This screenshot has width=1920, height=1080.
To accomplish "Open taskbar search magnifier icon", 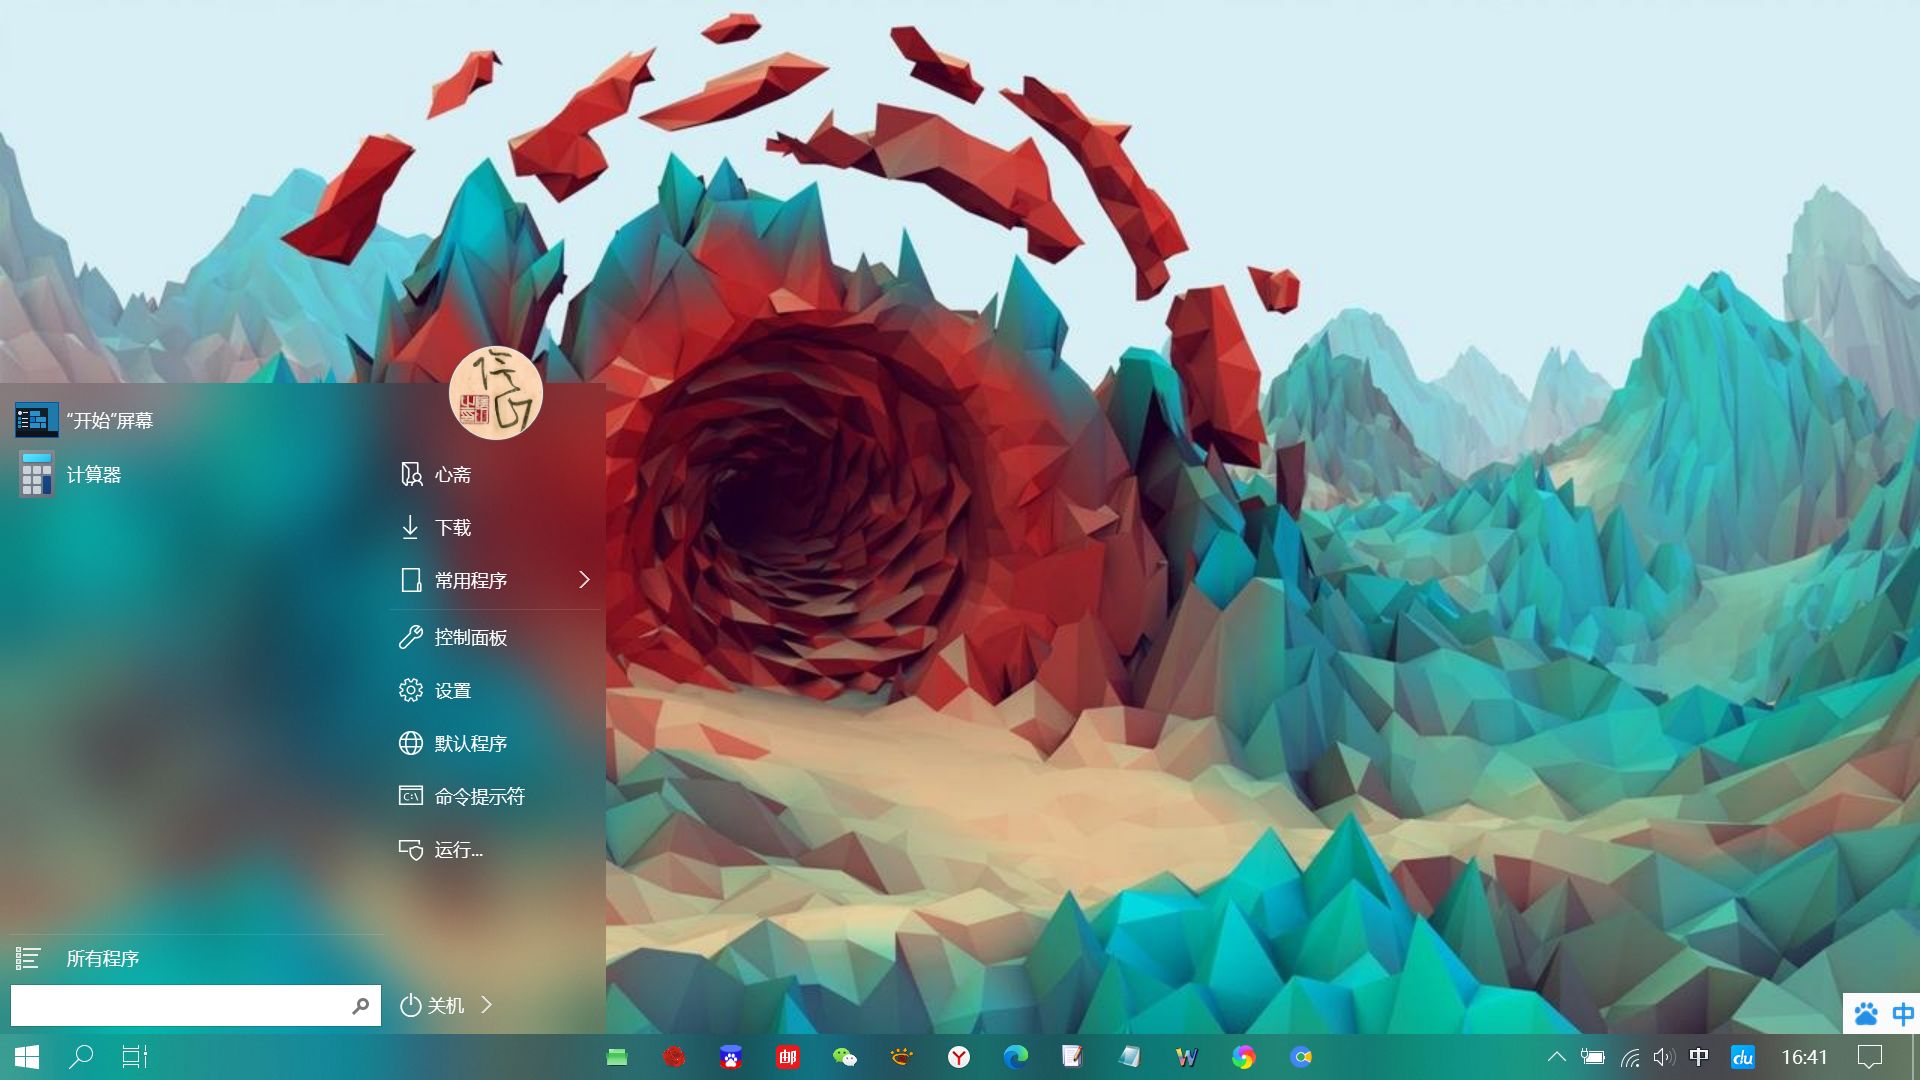I will click(x=81, y=1057).
